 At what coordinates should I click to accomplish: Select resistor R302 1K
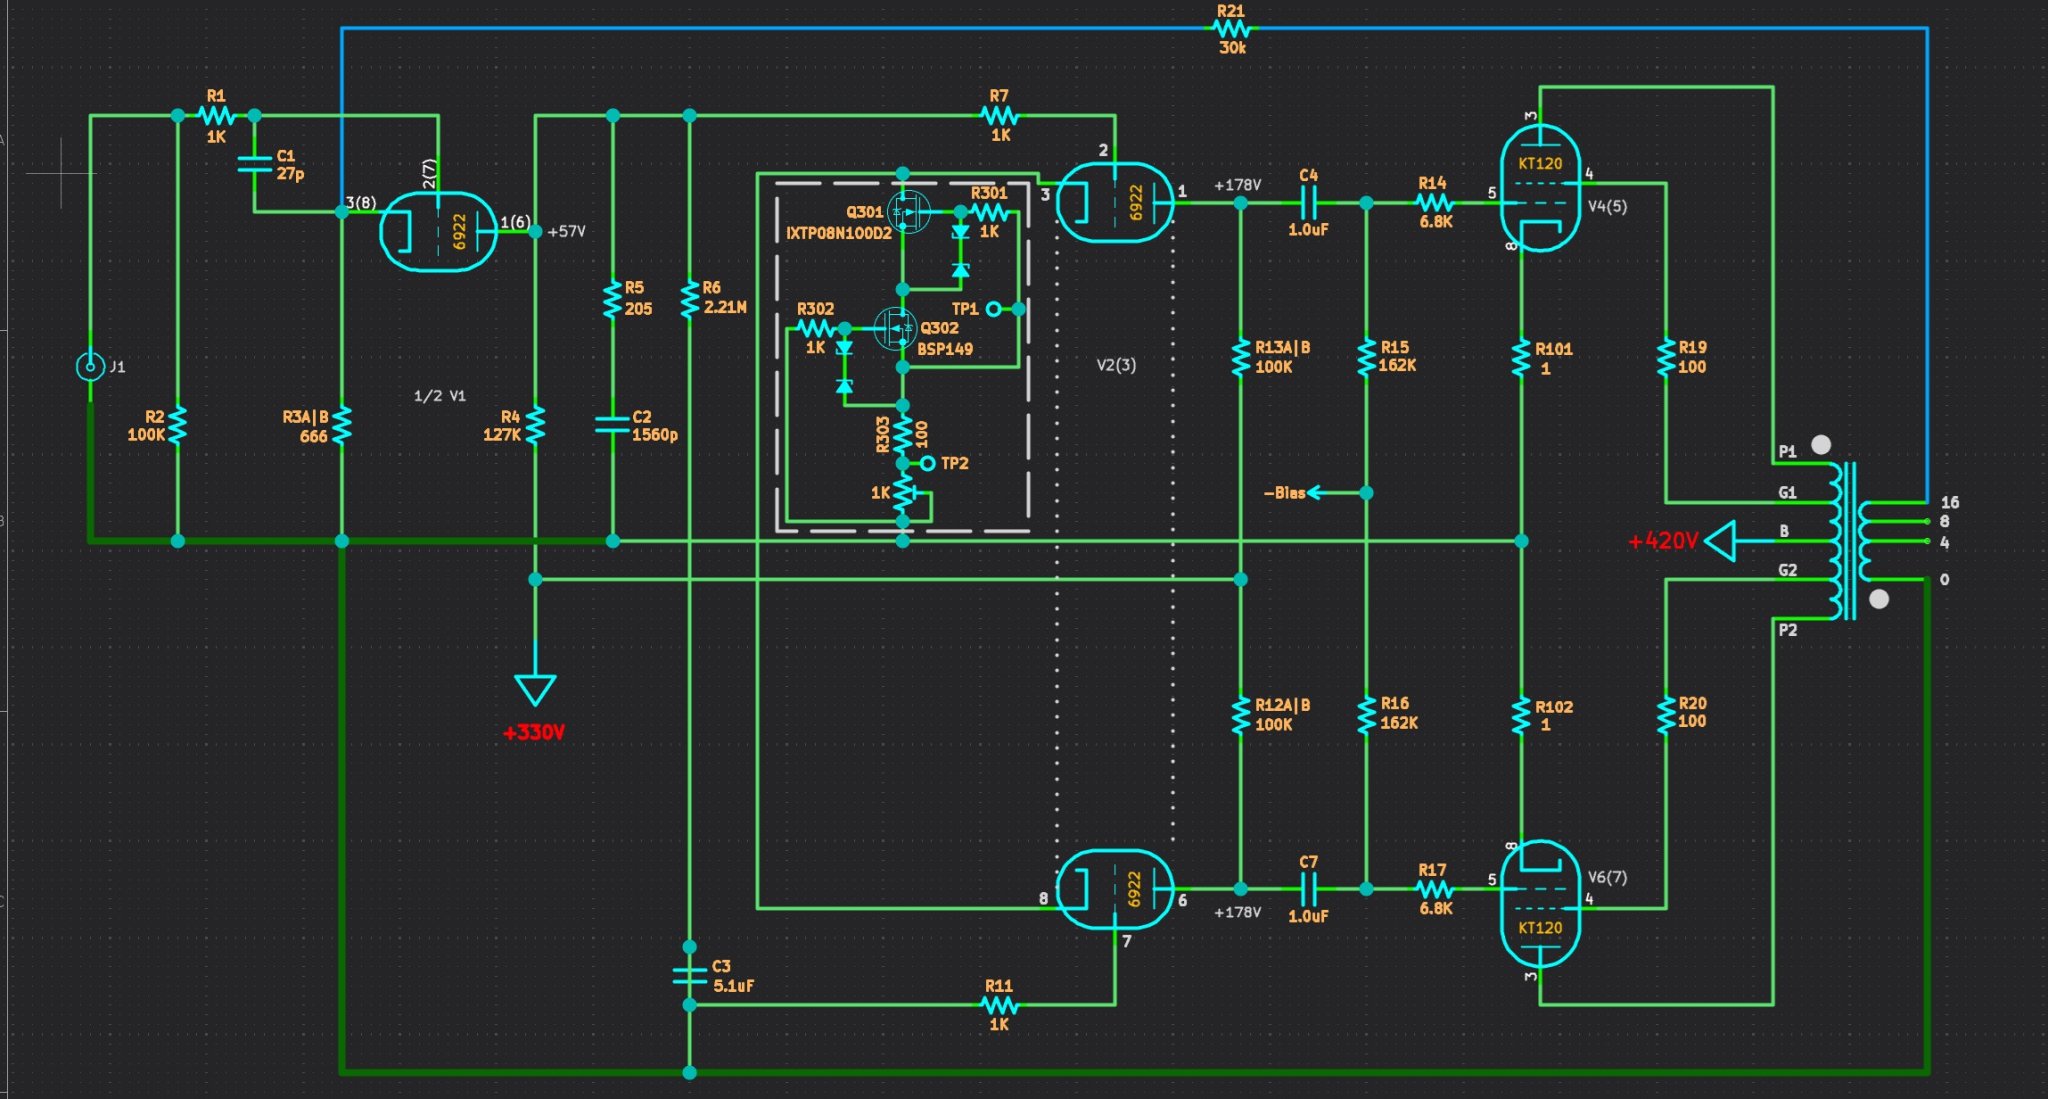815,328
